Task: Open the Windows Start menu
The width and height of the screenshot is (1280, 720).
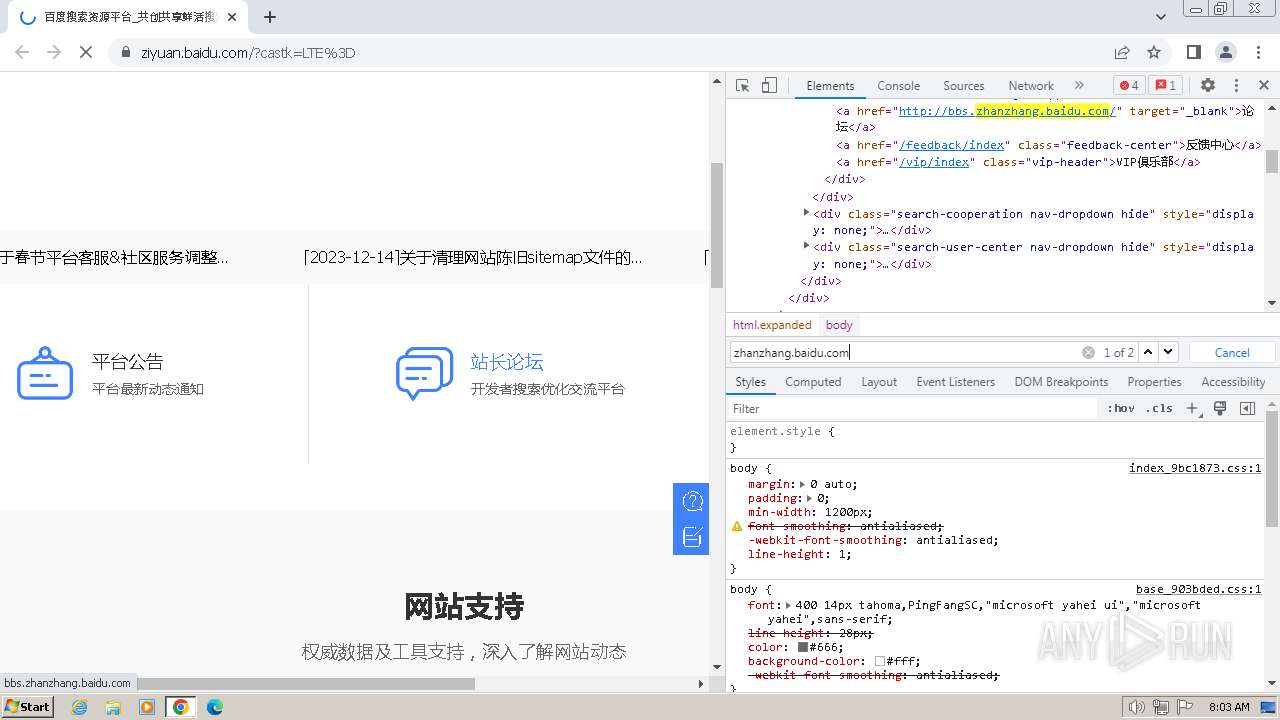Action: (x=28, y=707)
